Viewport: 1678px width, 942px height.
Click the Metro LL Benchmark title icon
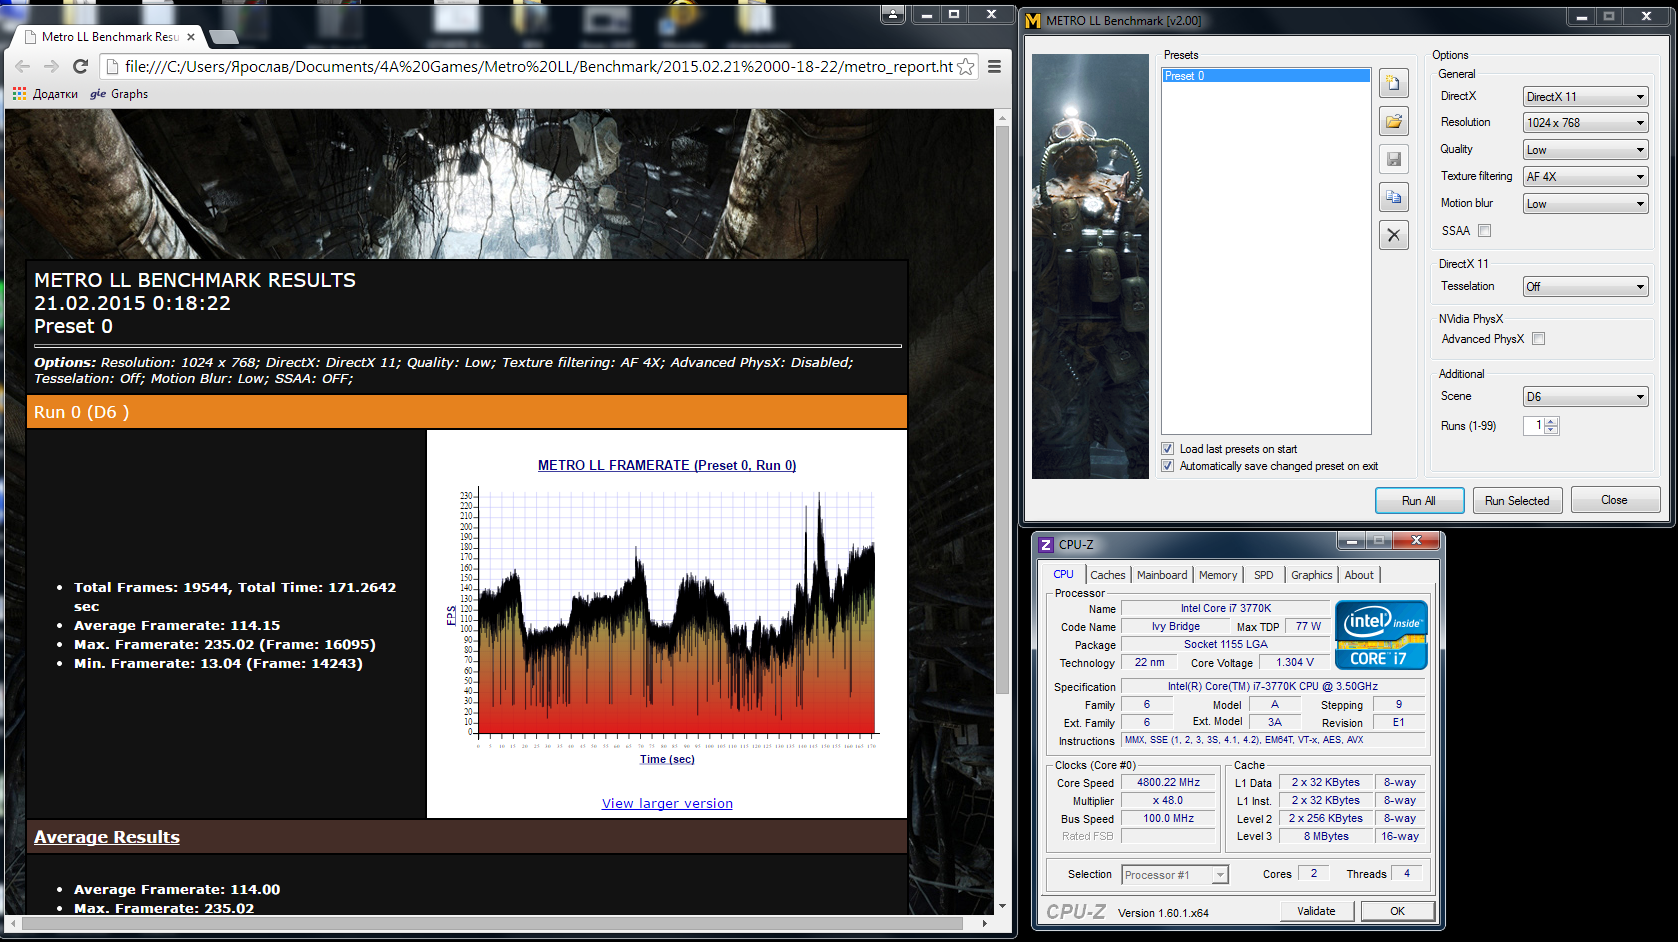[x=1034, y=20]
